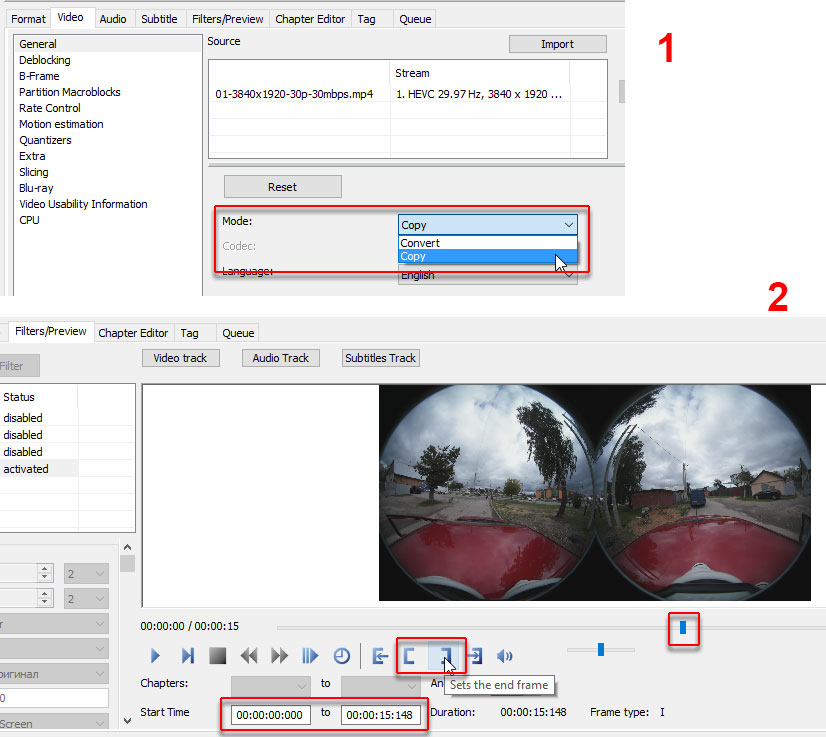Image resolution: width=826 pixels, height=737 pixels.
Task: Select Extra entry in settings list
Action: pyautogui.click(x=107, y=156)
